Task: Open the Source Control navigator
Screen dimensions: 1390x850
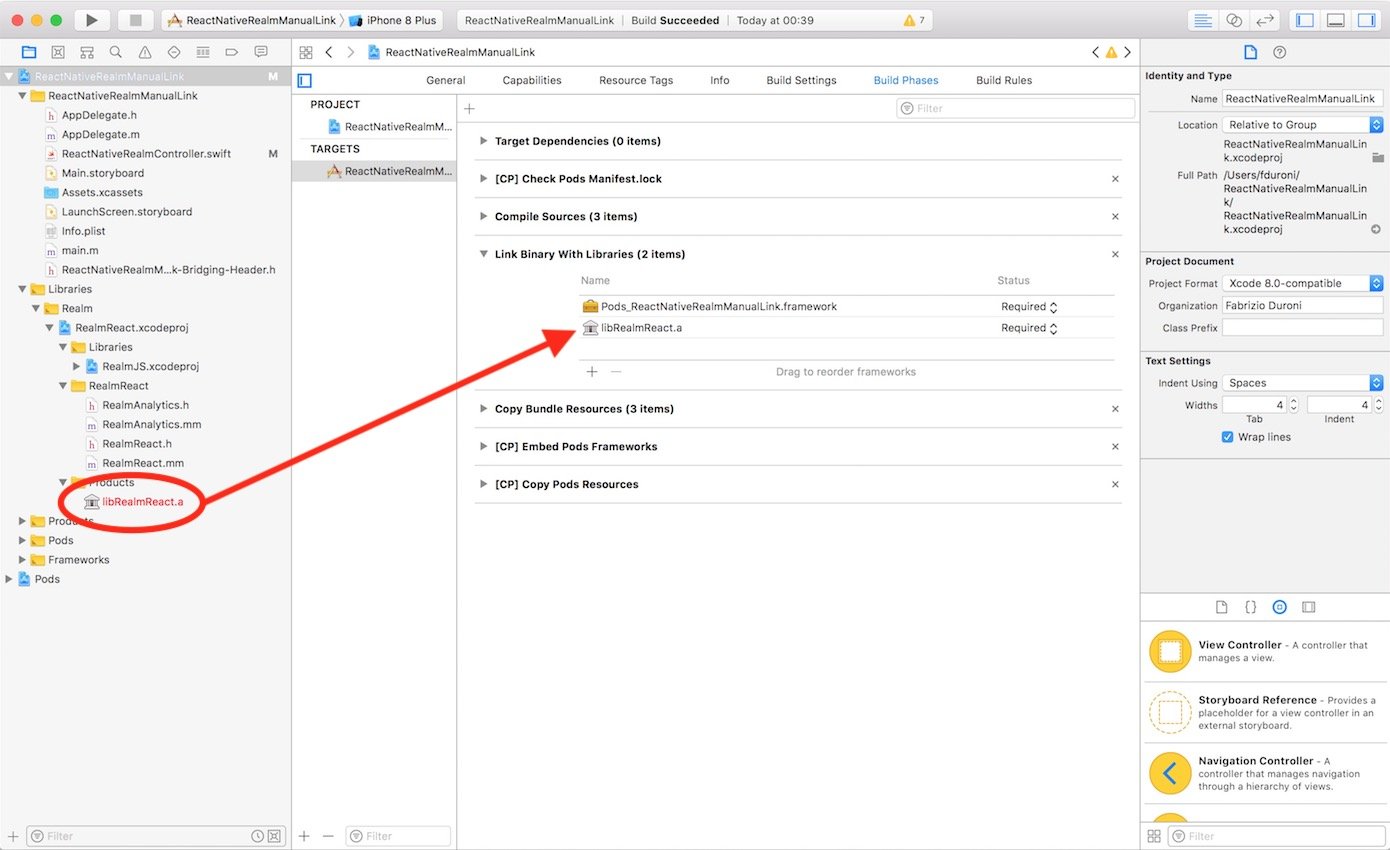Action: [58, 52]
